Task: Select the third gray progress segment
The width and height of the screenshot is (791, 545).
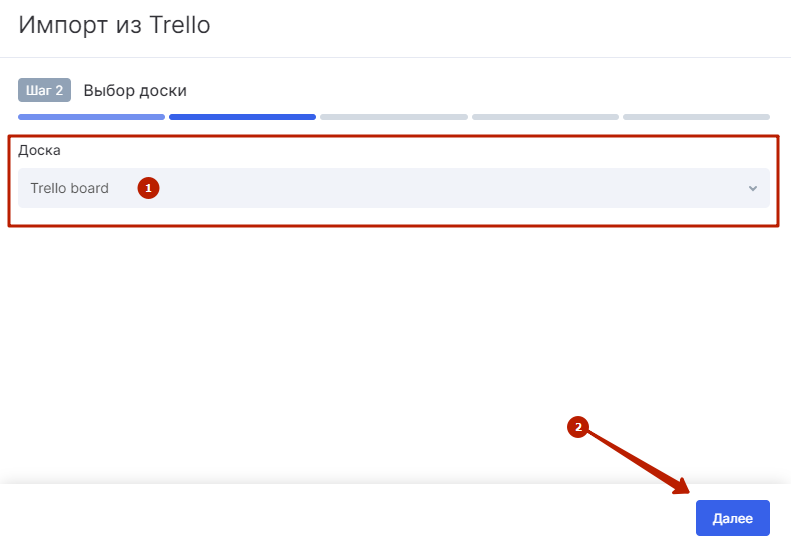Action: pyautogui.click(x=393, y=117)
